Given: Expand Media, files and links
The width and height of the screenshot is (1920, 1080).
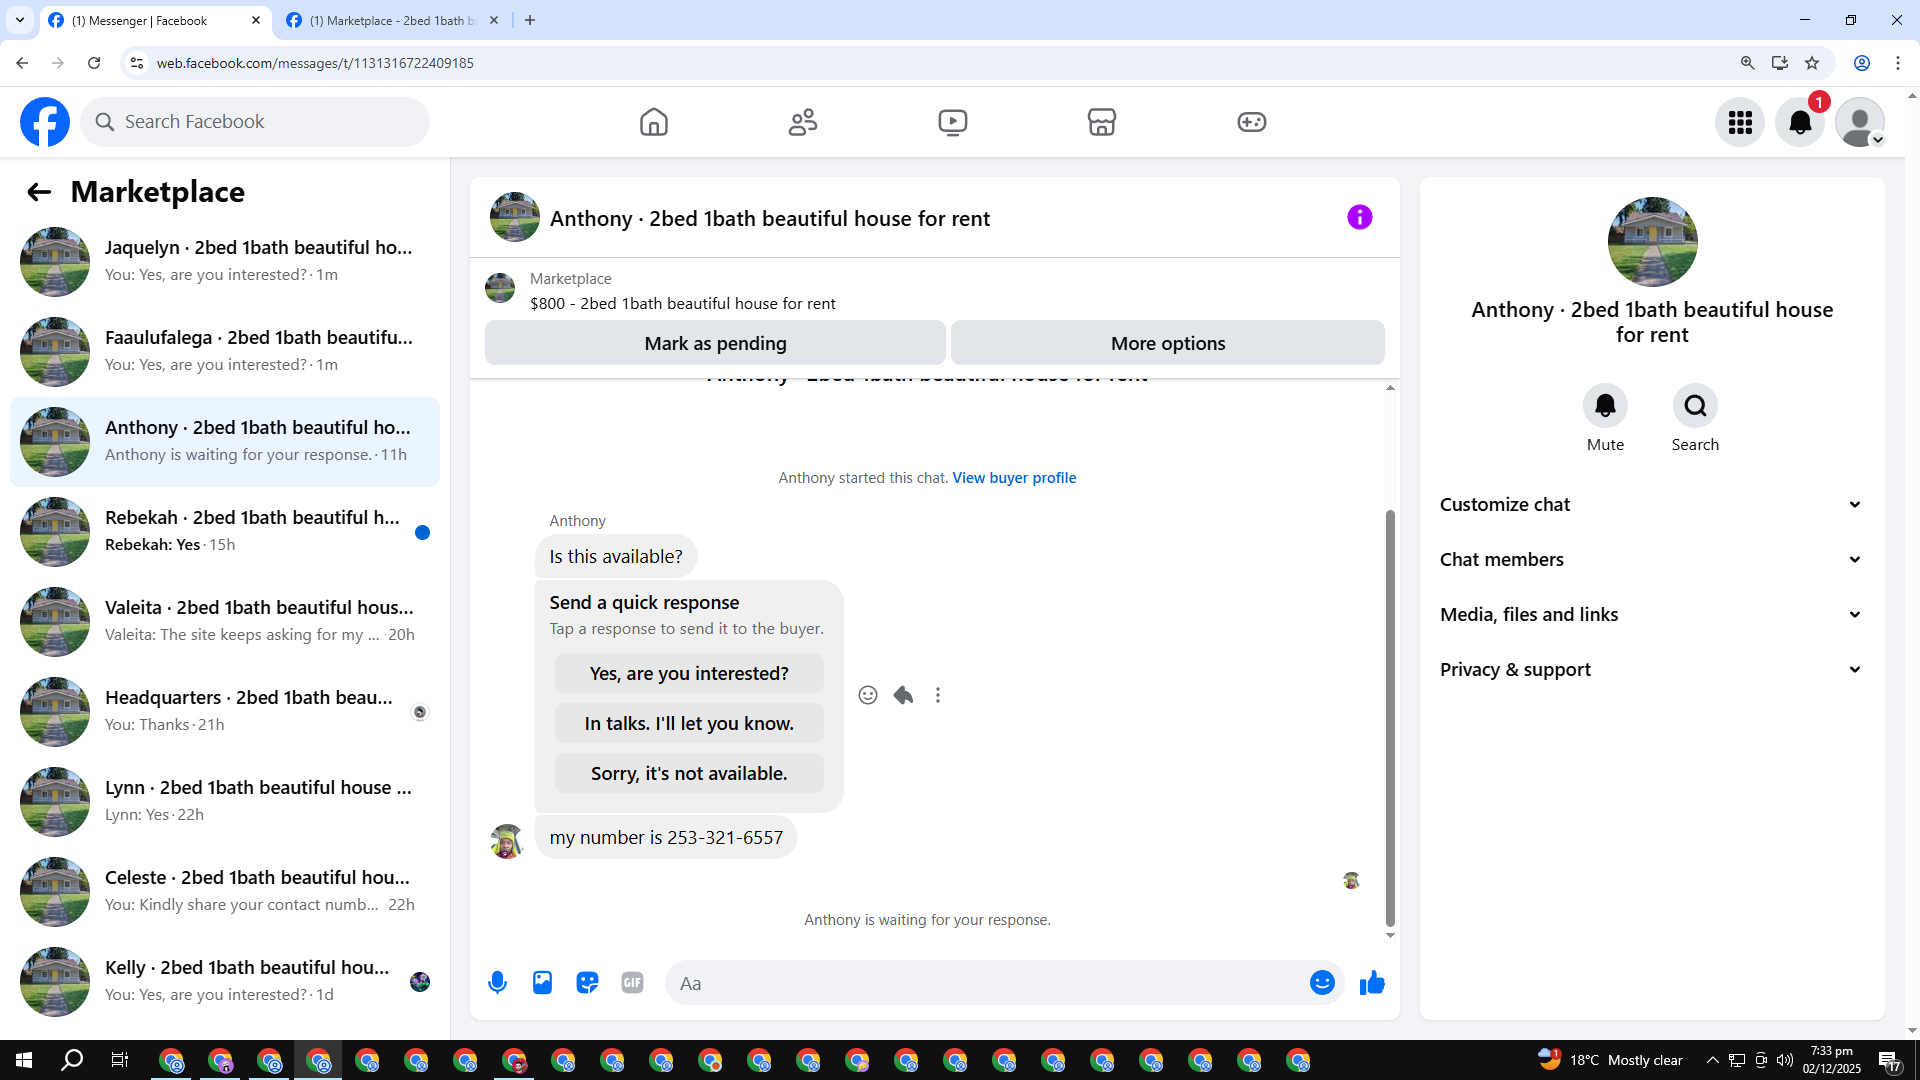Looking at the screenshot, I should pyautogui.click(x=1651, y=615).
